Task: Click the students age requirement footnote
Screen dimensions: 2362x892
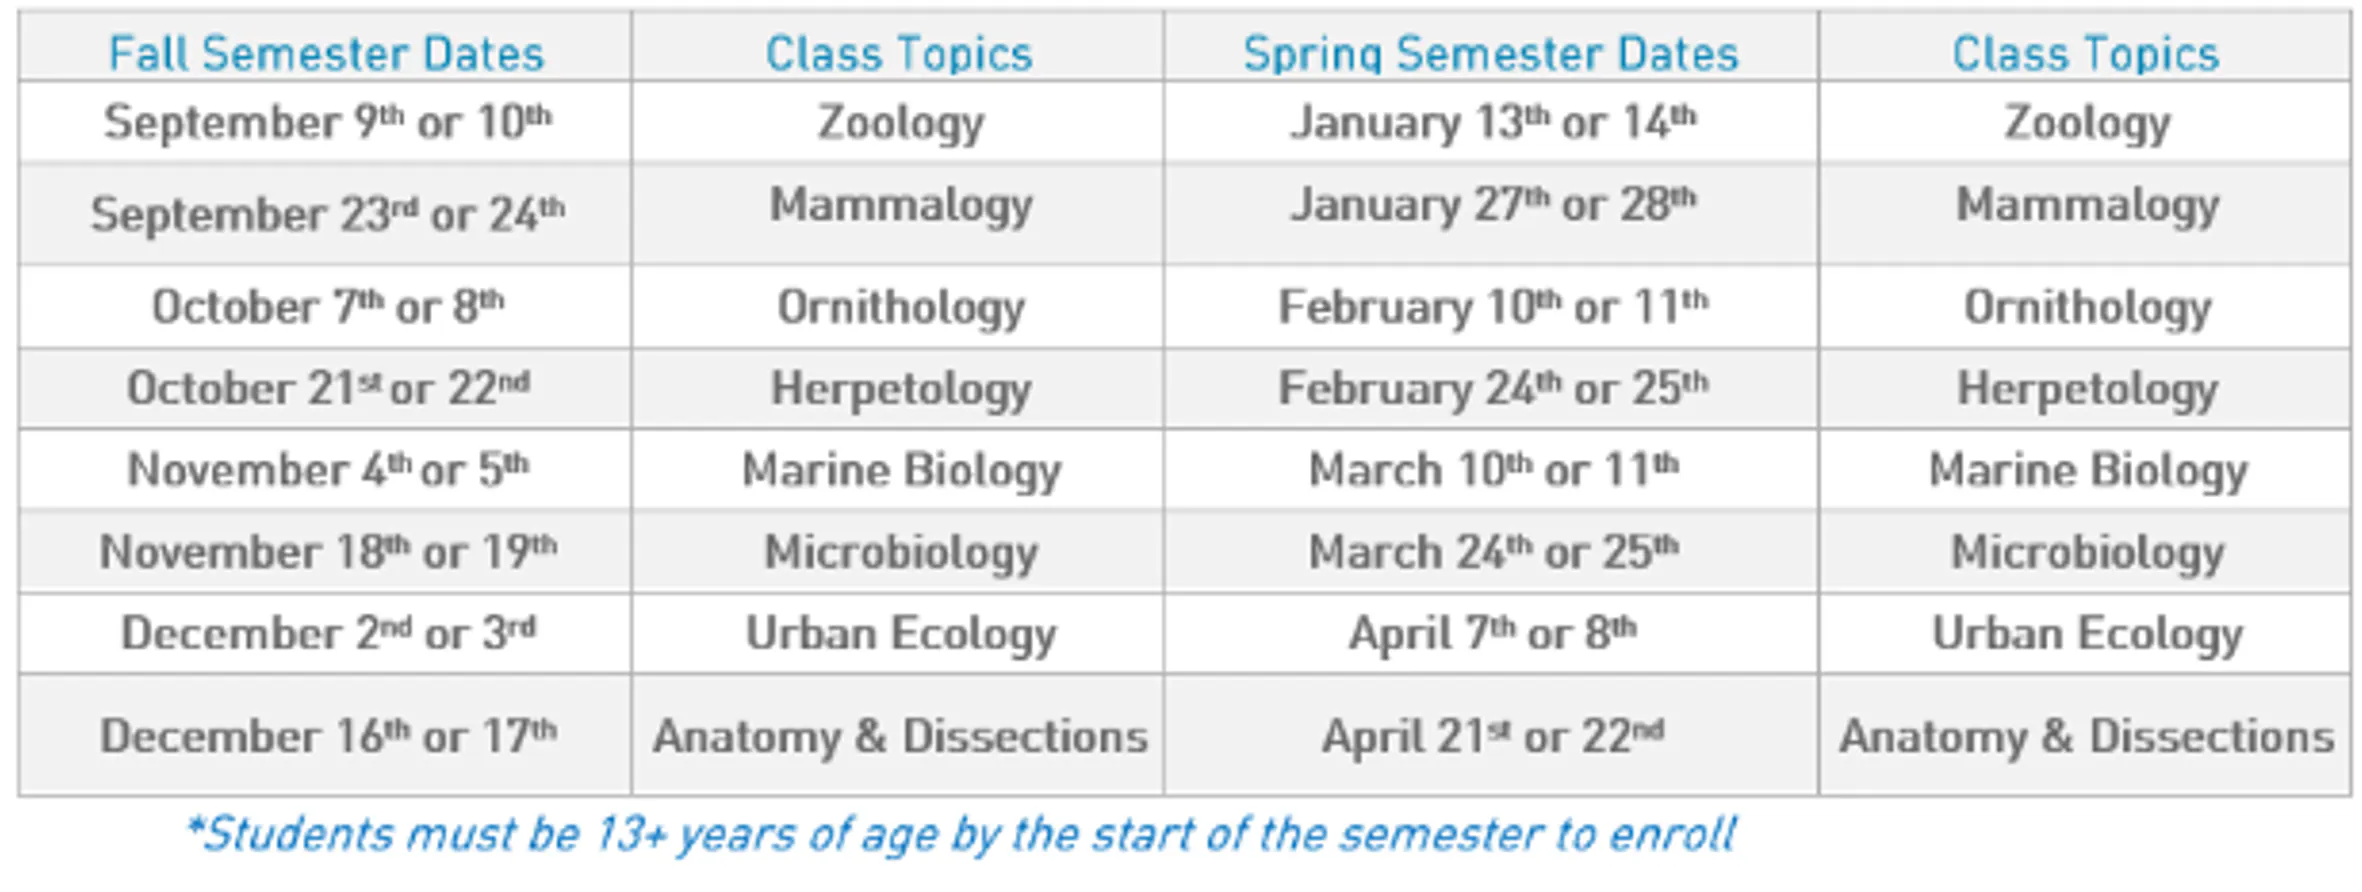Action: click(x=961, y=835)
